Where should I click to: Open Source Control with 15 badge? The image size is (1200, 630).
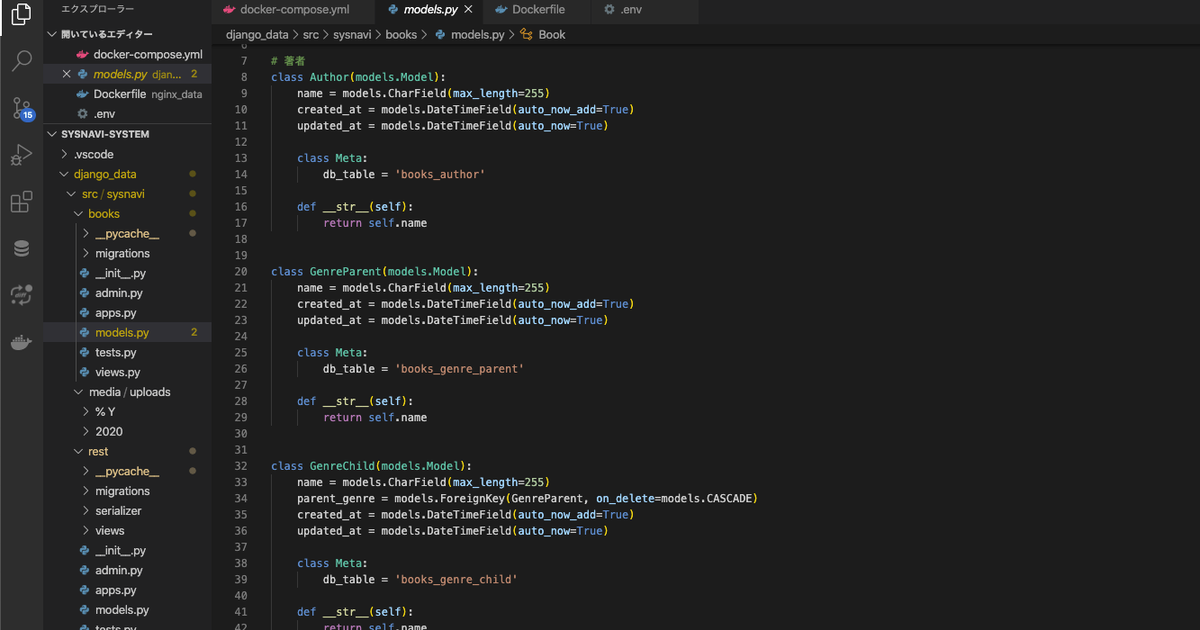(21, 108)
